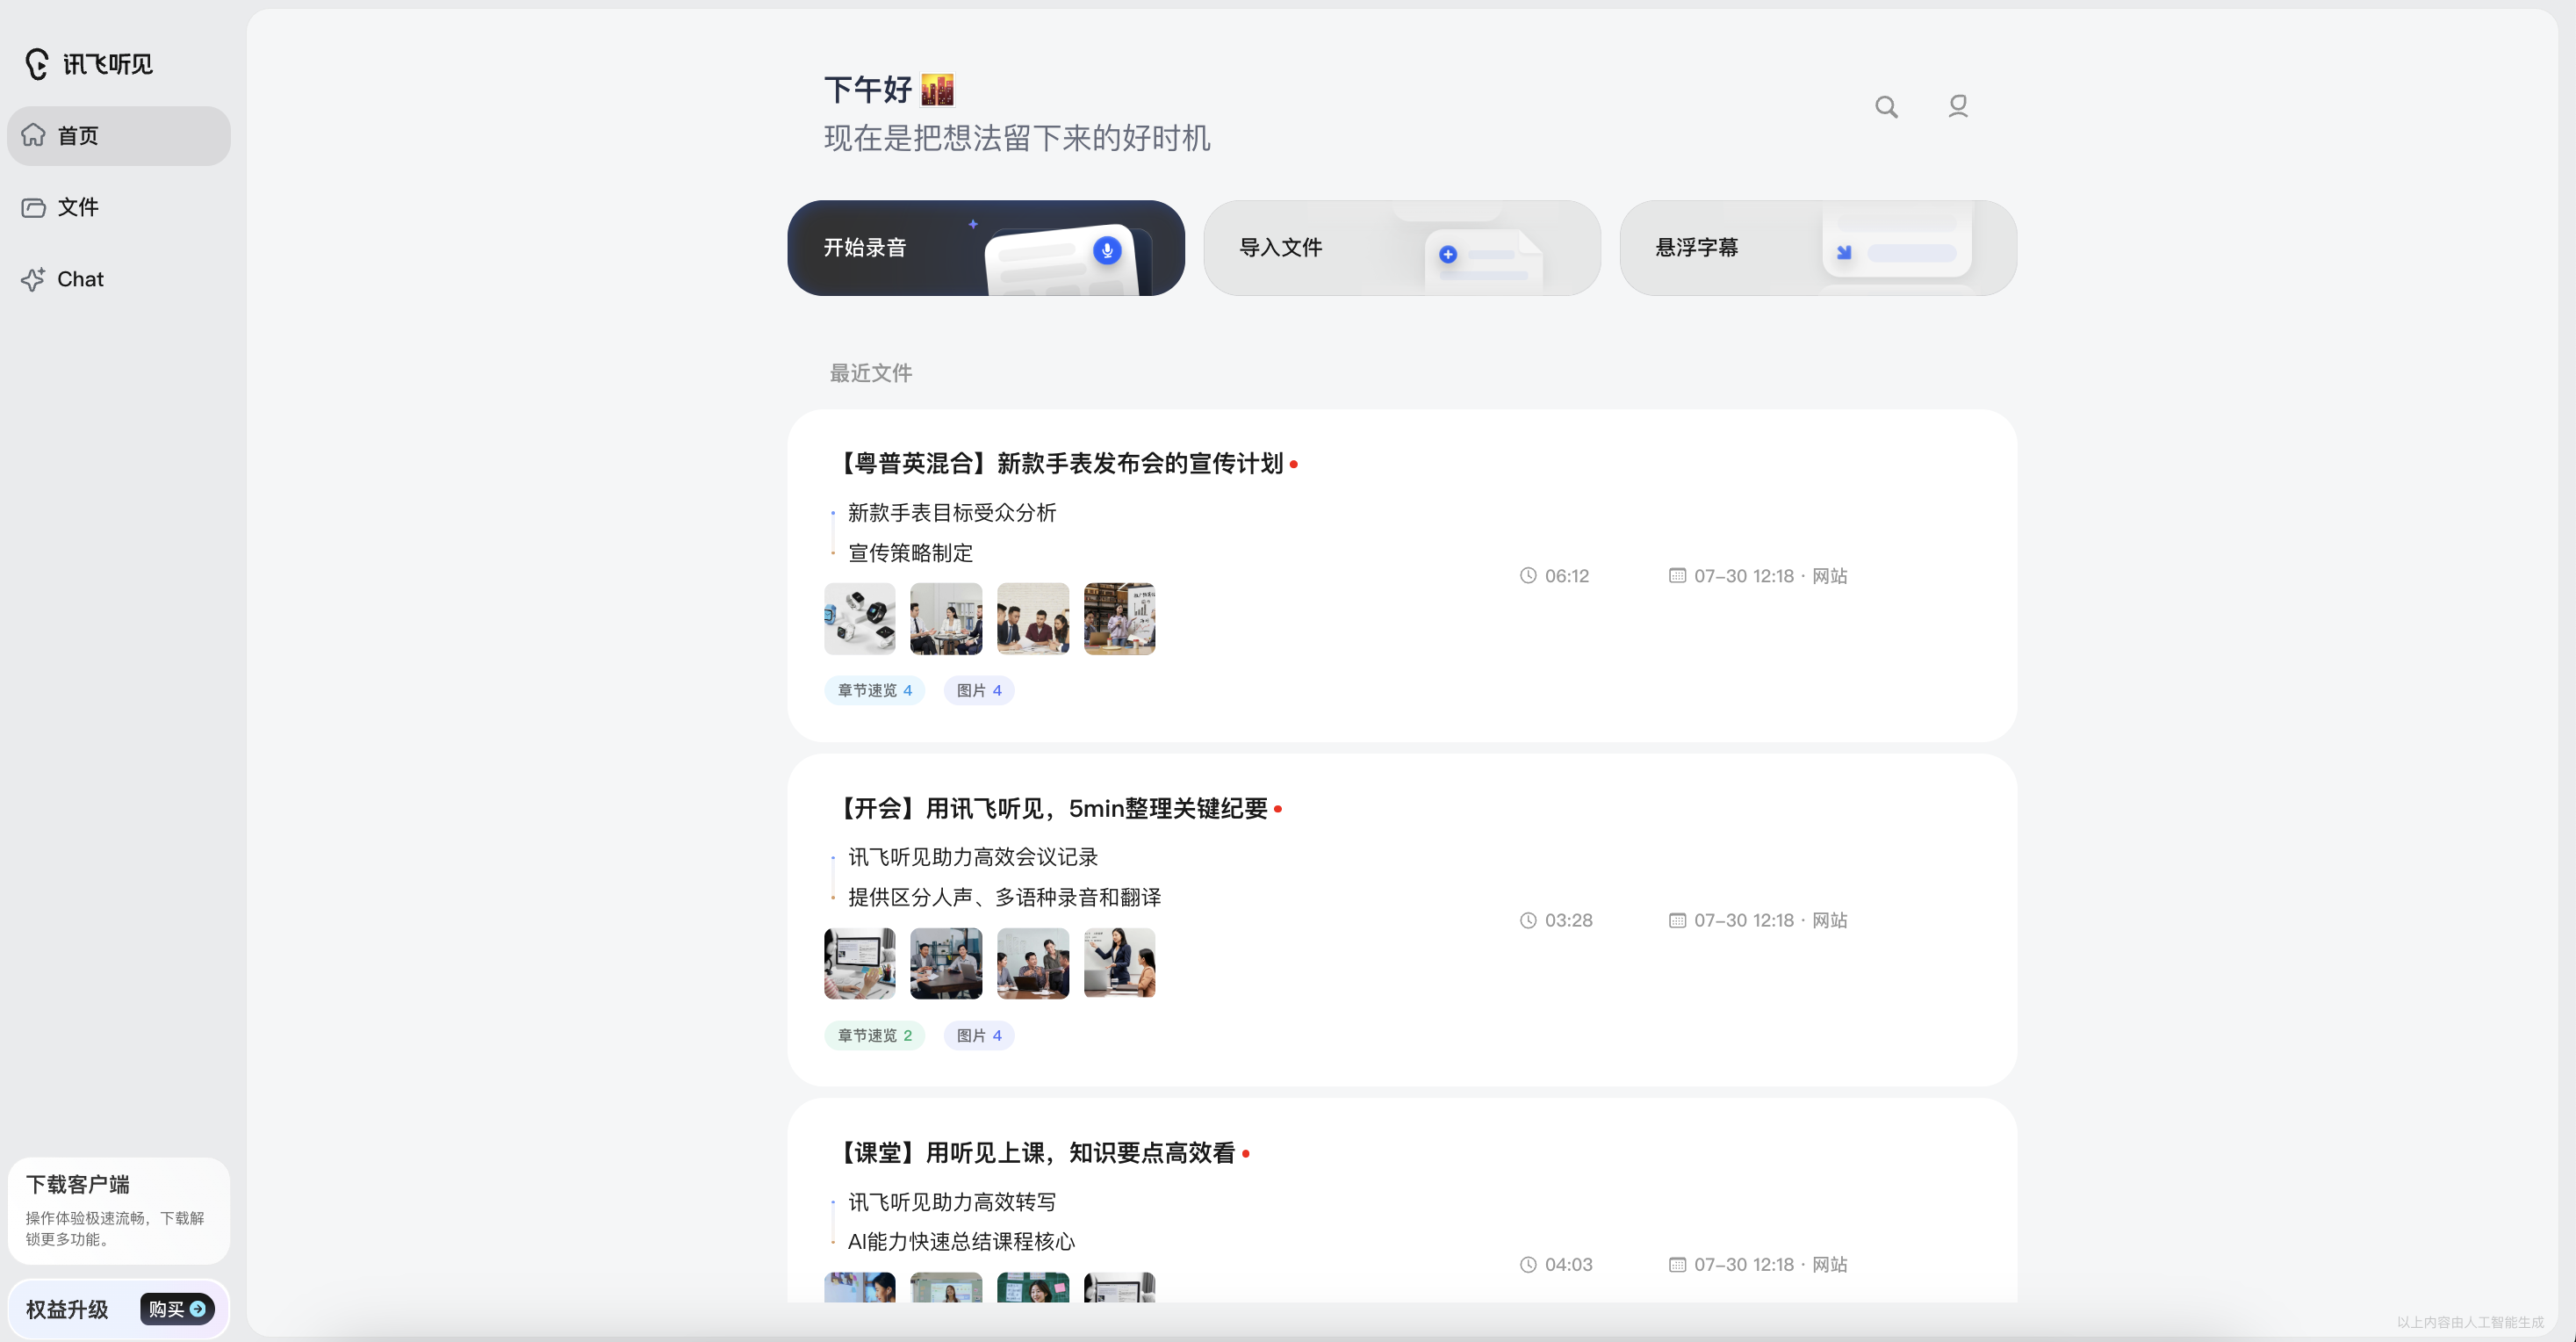
Task: Click 图片 4 tag in 开会 file
Action: 979,1036
